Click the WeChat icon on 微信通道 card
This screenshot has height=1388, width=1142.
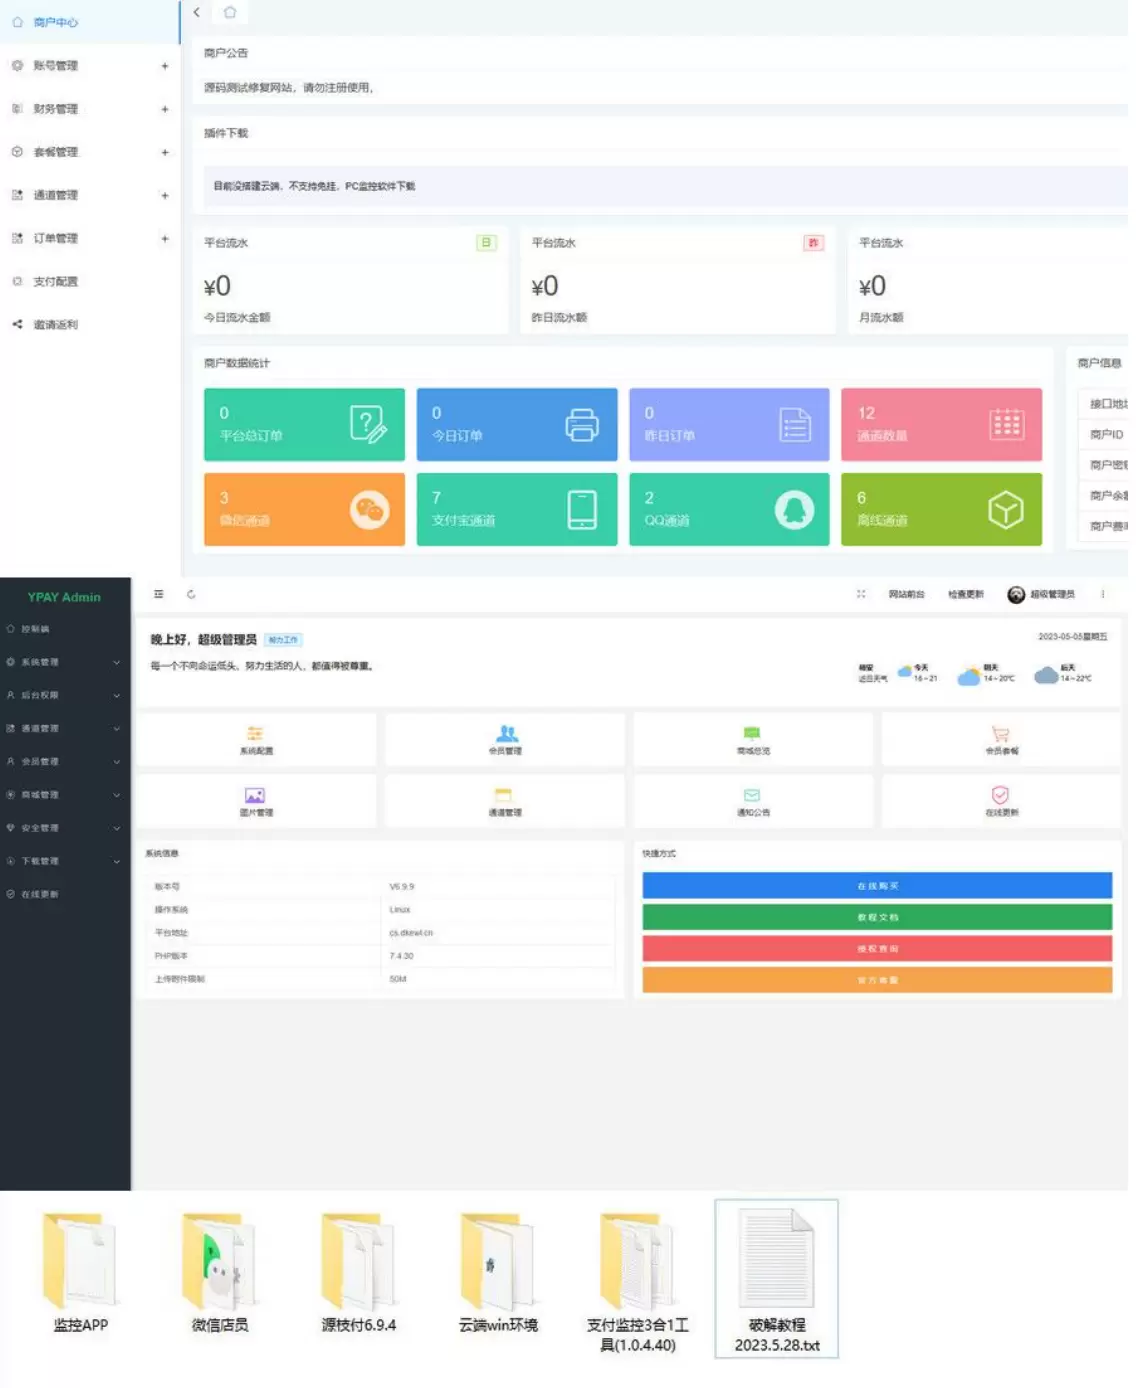[369, 510]
